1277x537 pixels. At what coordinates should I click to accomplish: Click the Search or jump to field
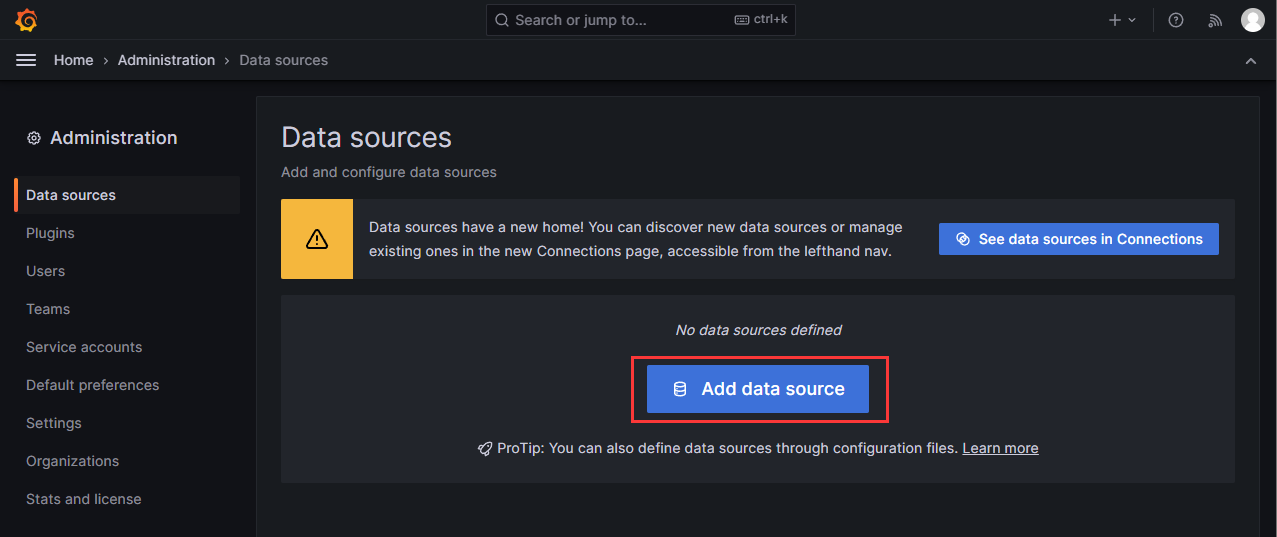pyautogui.click(x=641, y=20)
